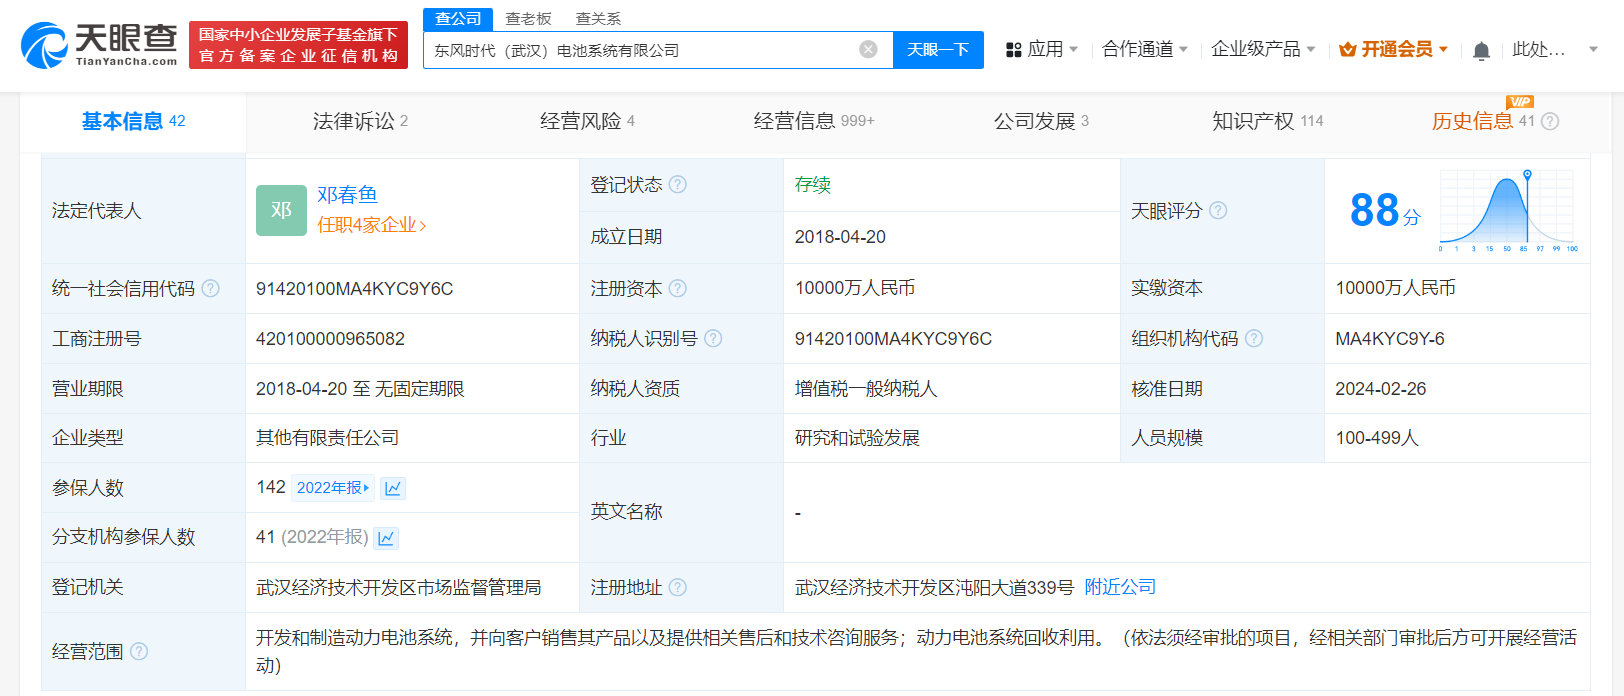
Task: Click help icon beside 经营范围
Action: (139, 652)
